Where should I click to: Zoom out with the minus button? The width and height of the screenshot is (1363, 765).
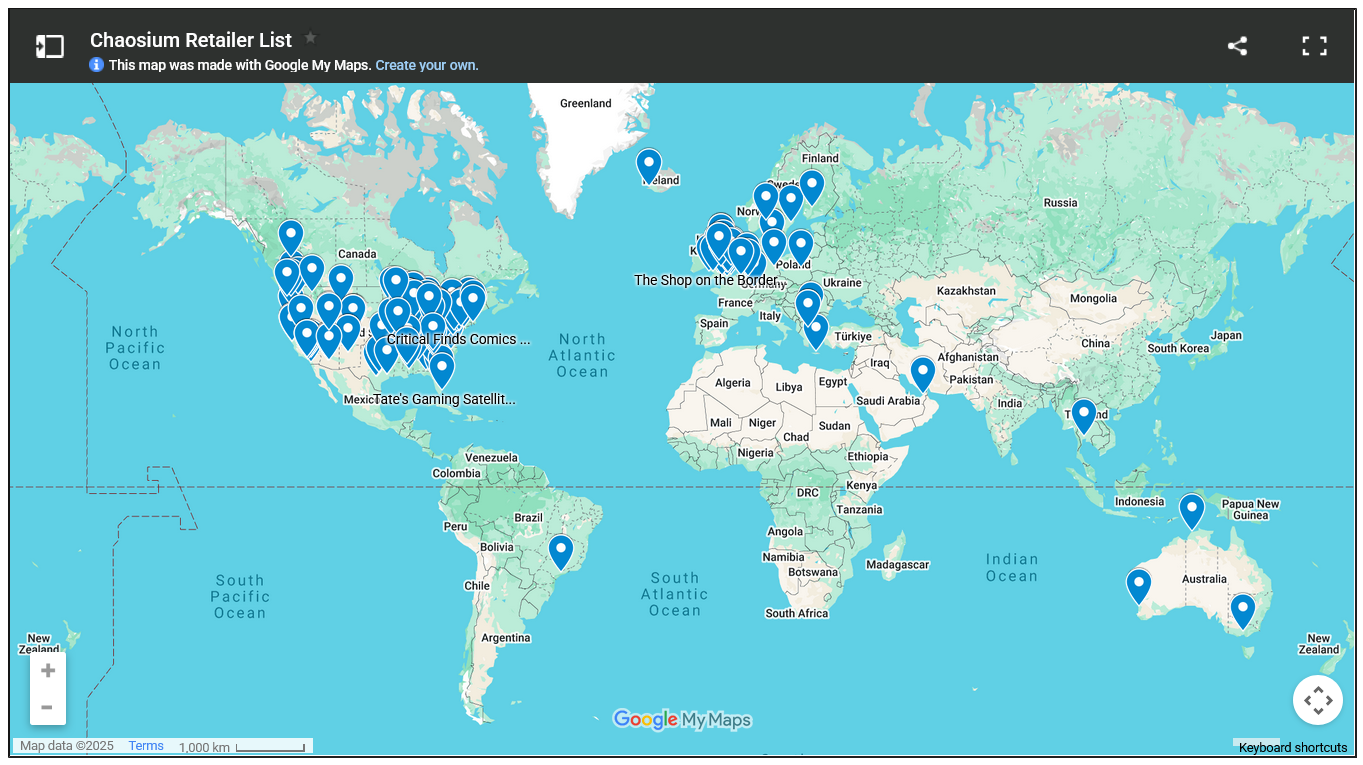[x=47, y=707]
